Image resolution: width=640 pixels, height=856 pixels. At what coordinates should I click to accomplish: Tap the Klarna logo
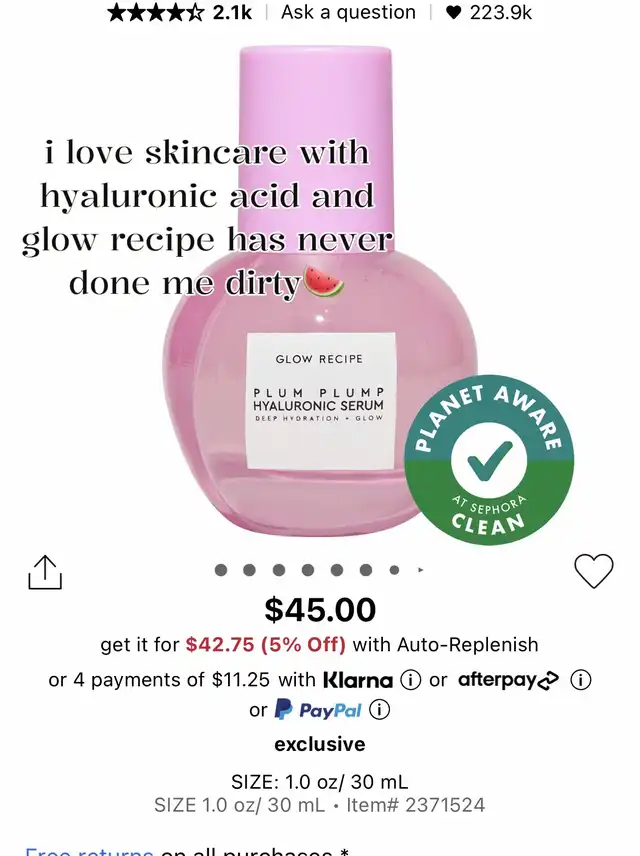coord(358,680)
